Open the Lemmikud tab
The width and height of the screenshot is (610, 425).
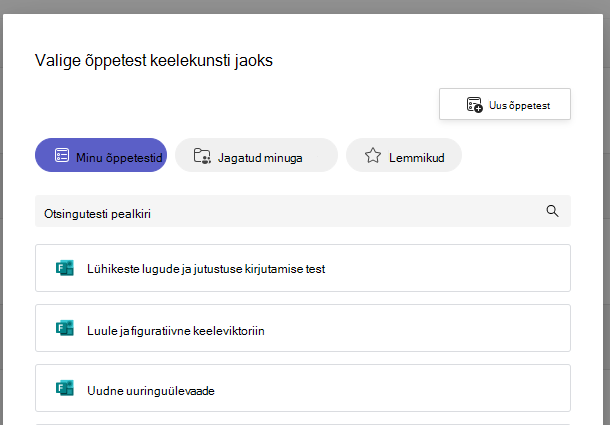click(404, 155)
